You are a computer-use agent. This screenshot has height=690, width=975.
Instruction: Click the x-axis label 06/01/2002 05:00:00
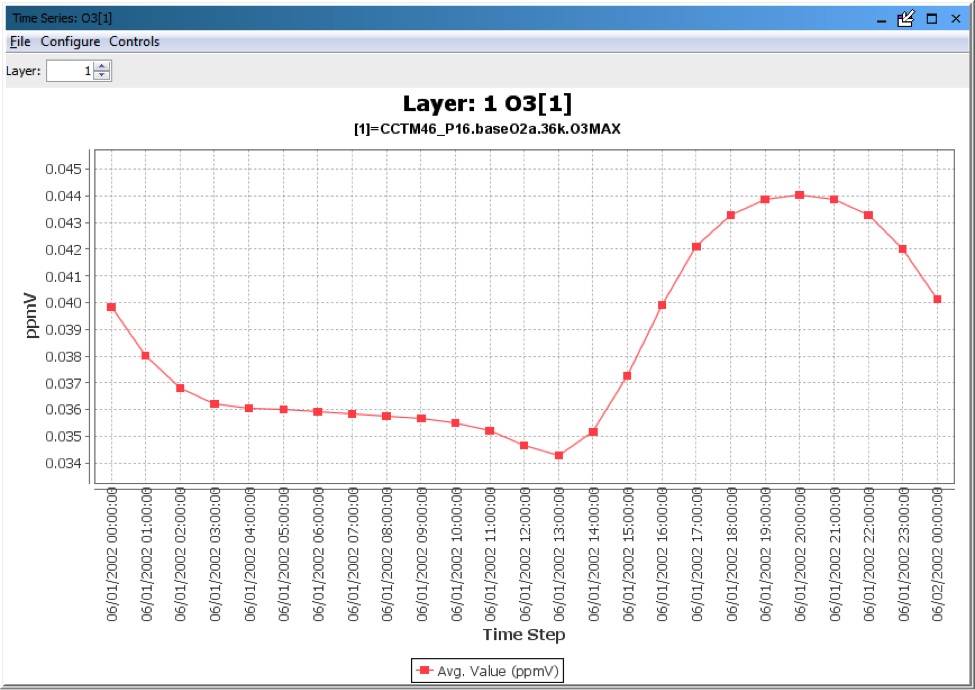click(x=284, y=554)
